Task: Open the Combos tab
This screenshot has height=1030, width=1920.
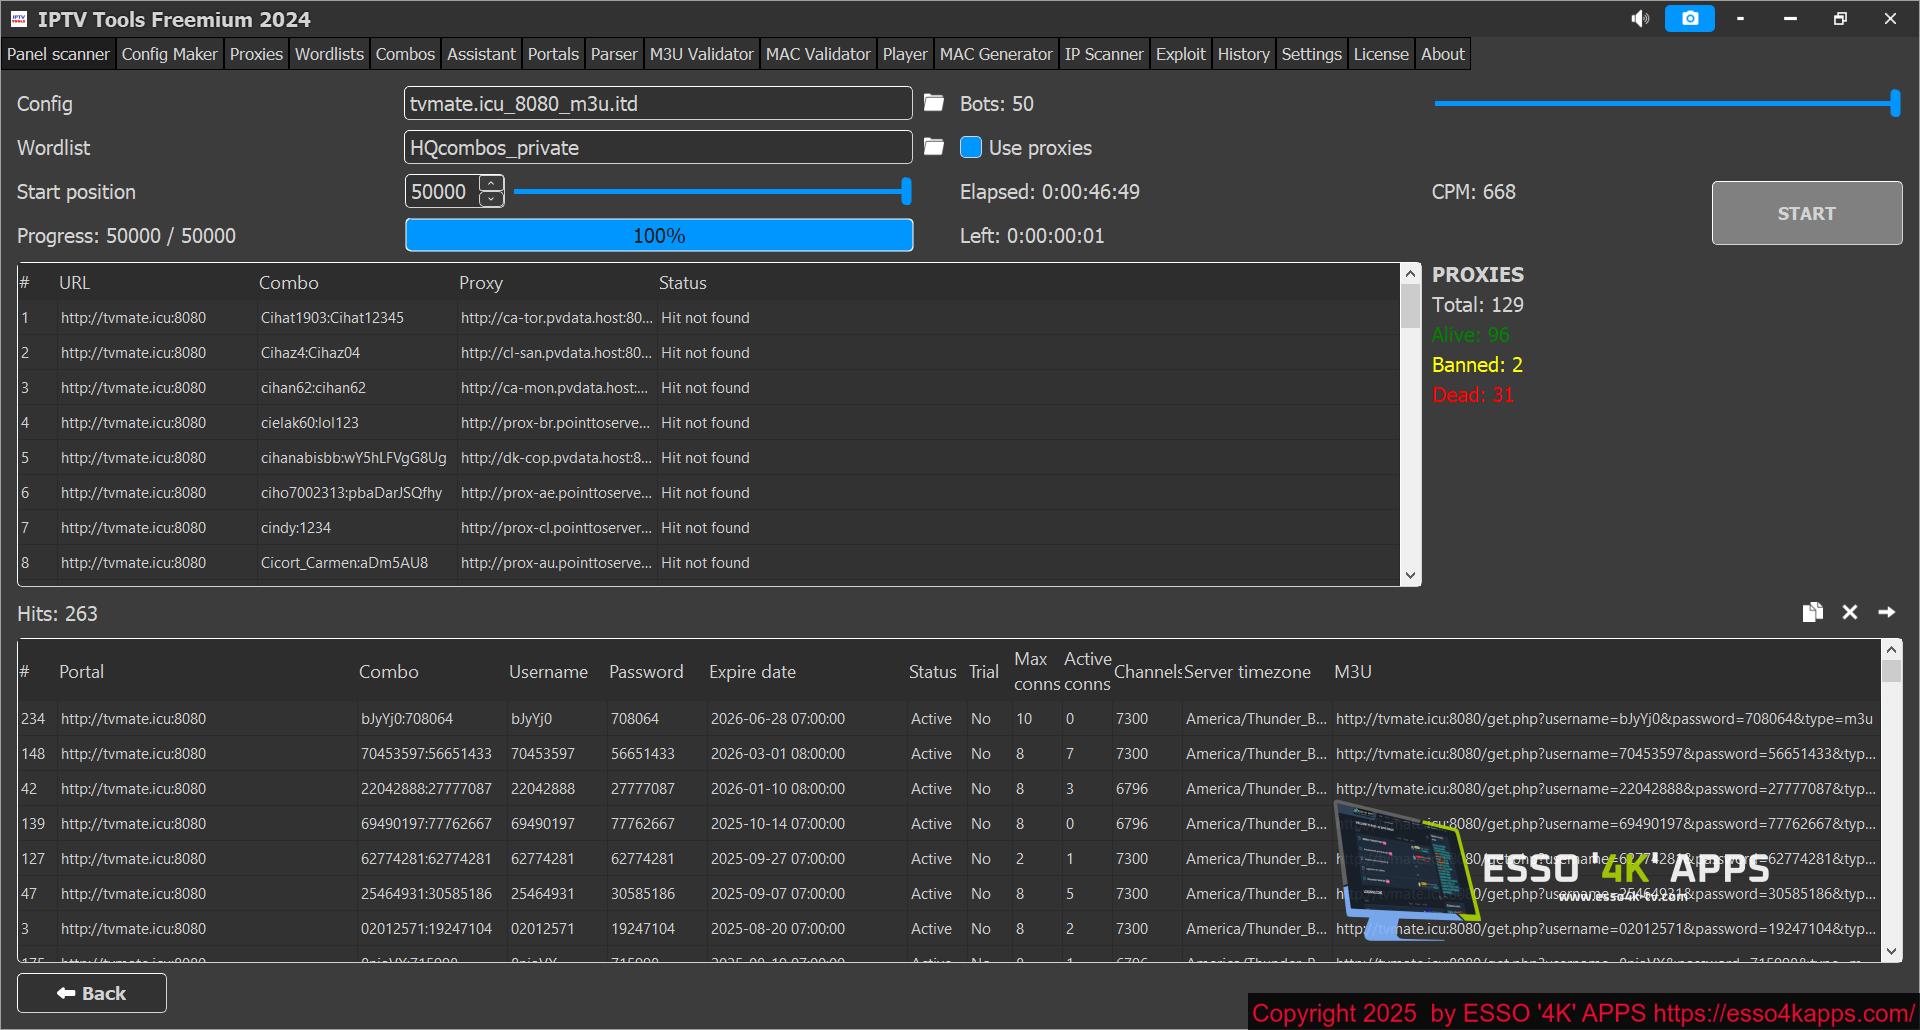Action: [405, 54]
